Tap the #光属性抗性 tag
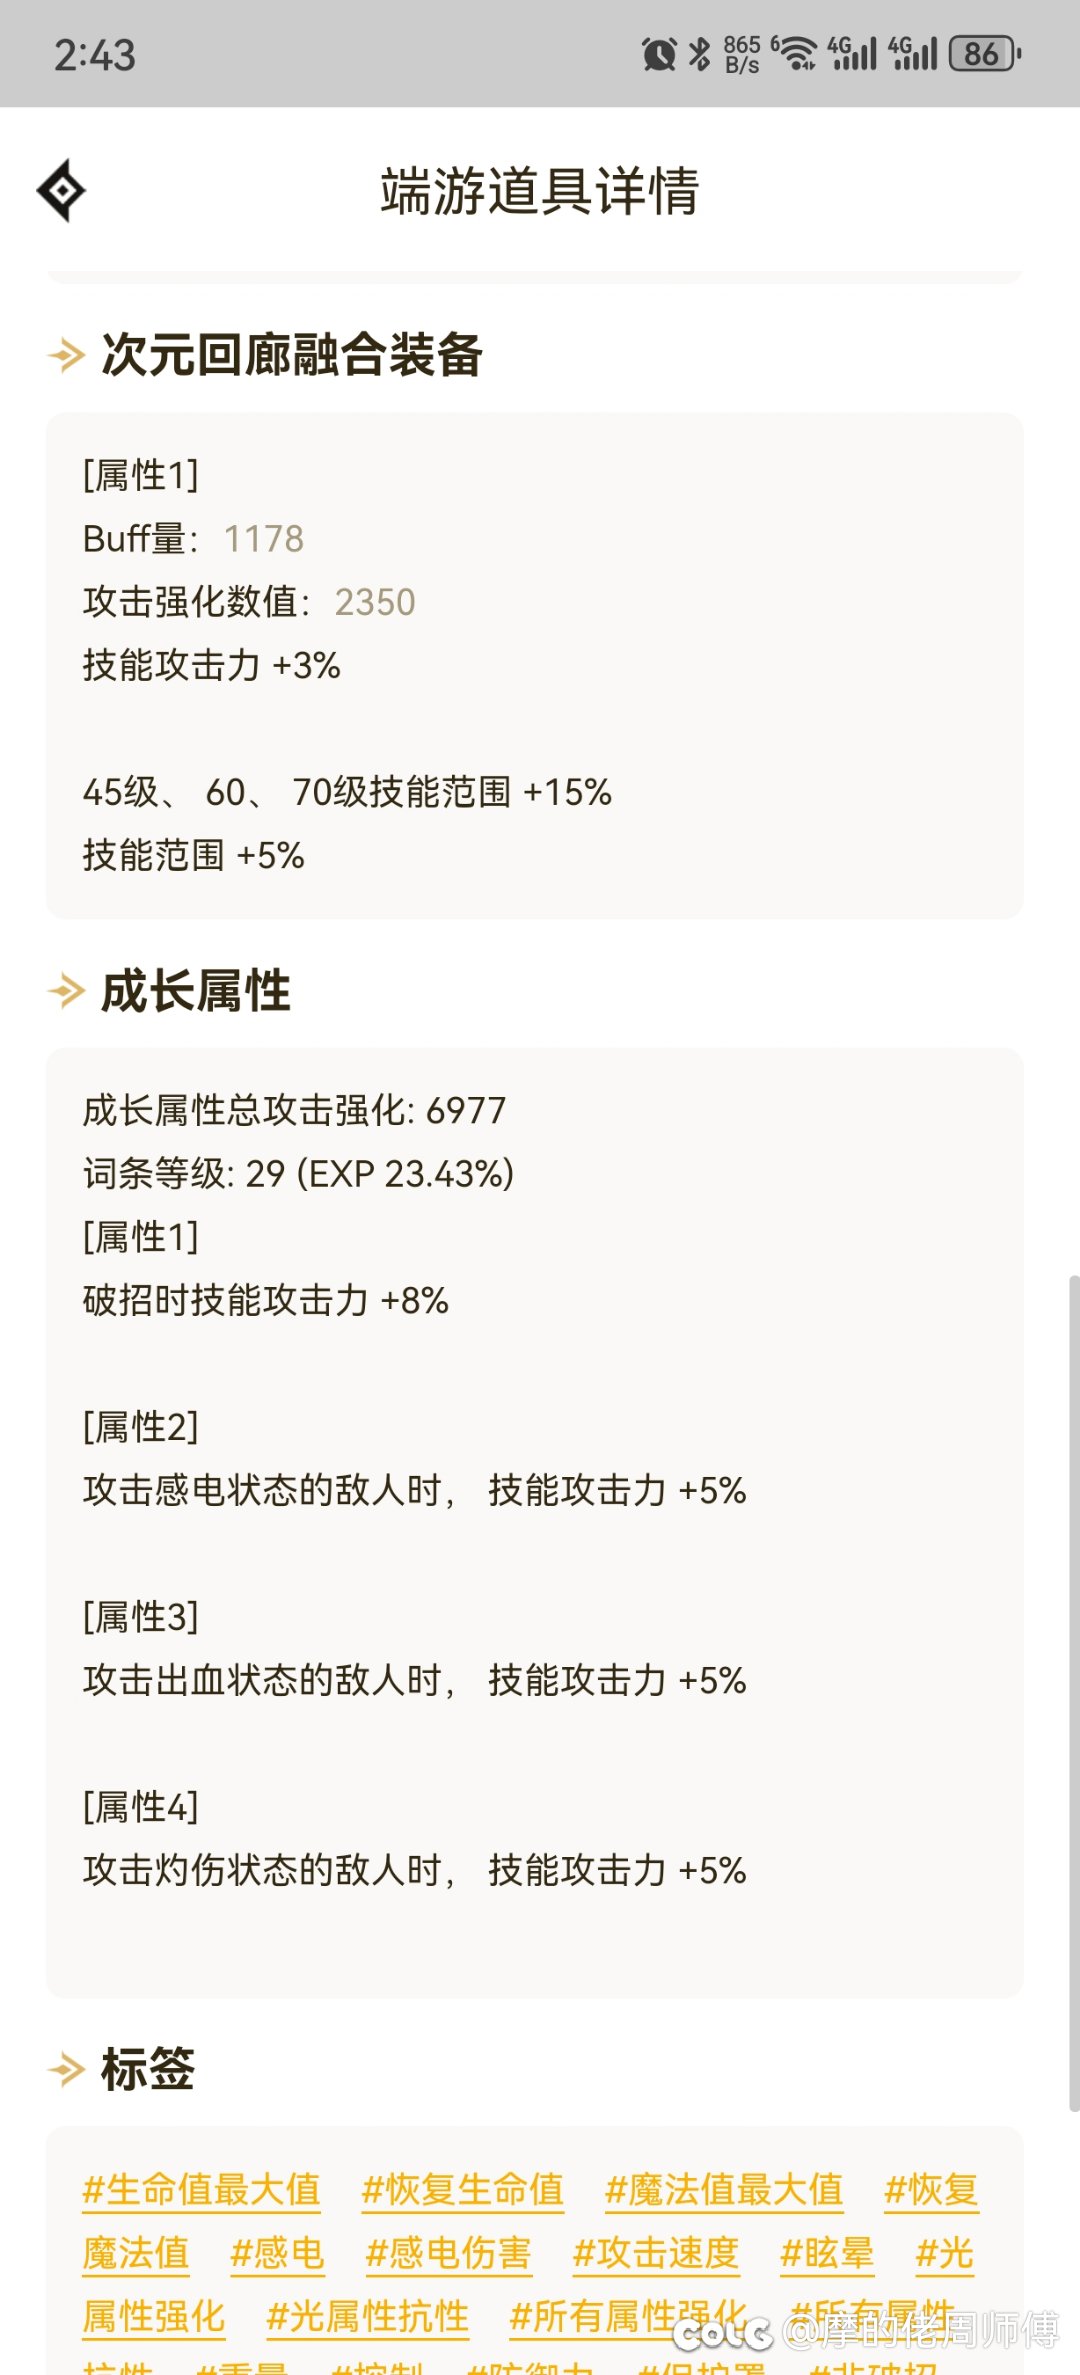This screenshot has width=1080, height=2375. coord(367,2316)
